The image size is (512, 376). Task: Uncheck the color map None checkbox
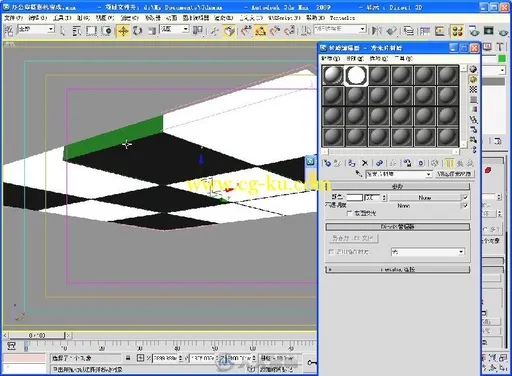click(x=465, y=197)
